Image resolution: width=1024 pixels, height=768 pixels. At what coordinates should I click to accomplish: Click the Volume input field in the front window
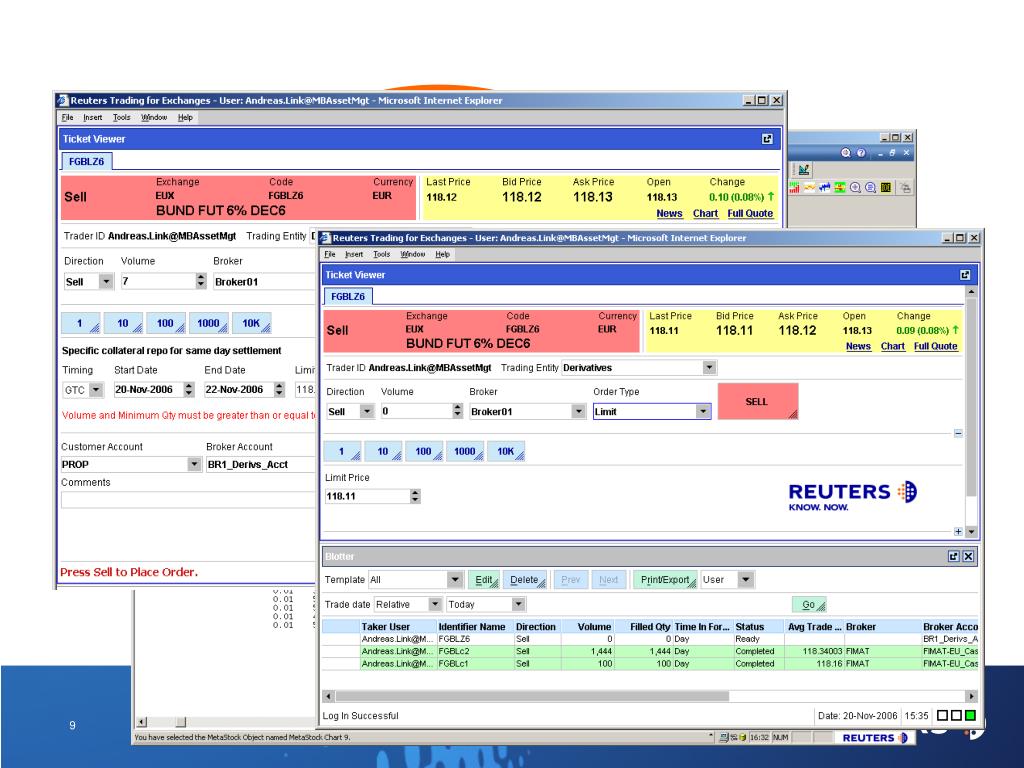coord(417,411)
